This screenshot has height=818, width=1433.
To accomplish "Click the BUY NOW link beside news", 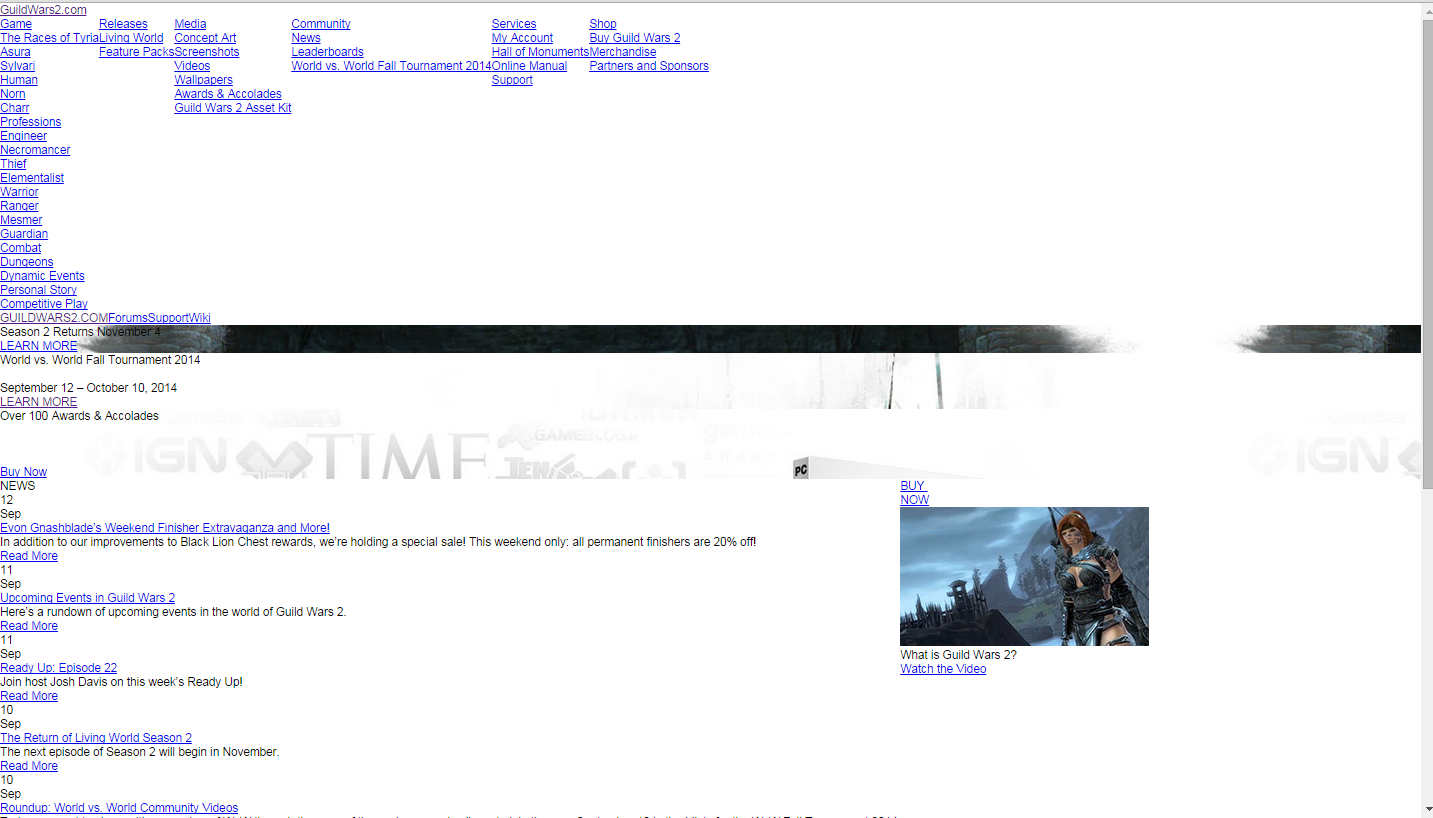I will [x=914, y=493].
